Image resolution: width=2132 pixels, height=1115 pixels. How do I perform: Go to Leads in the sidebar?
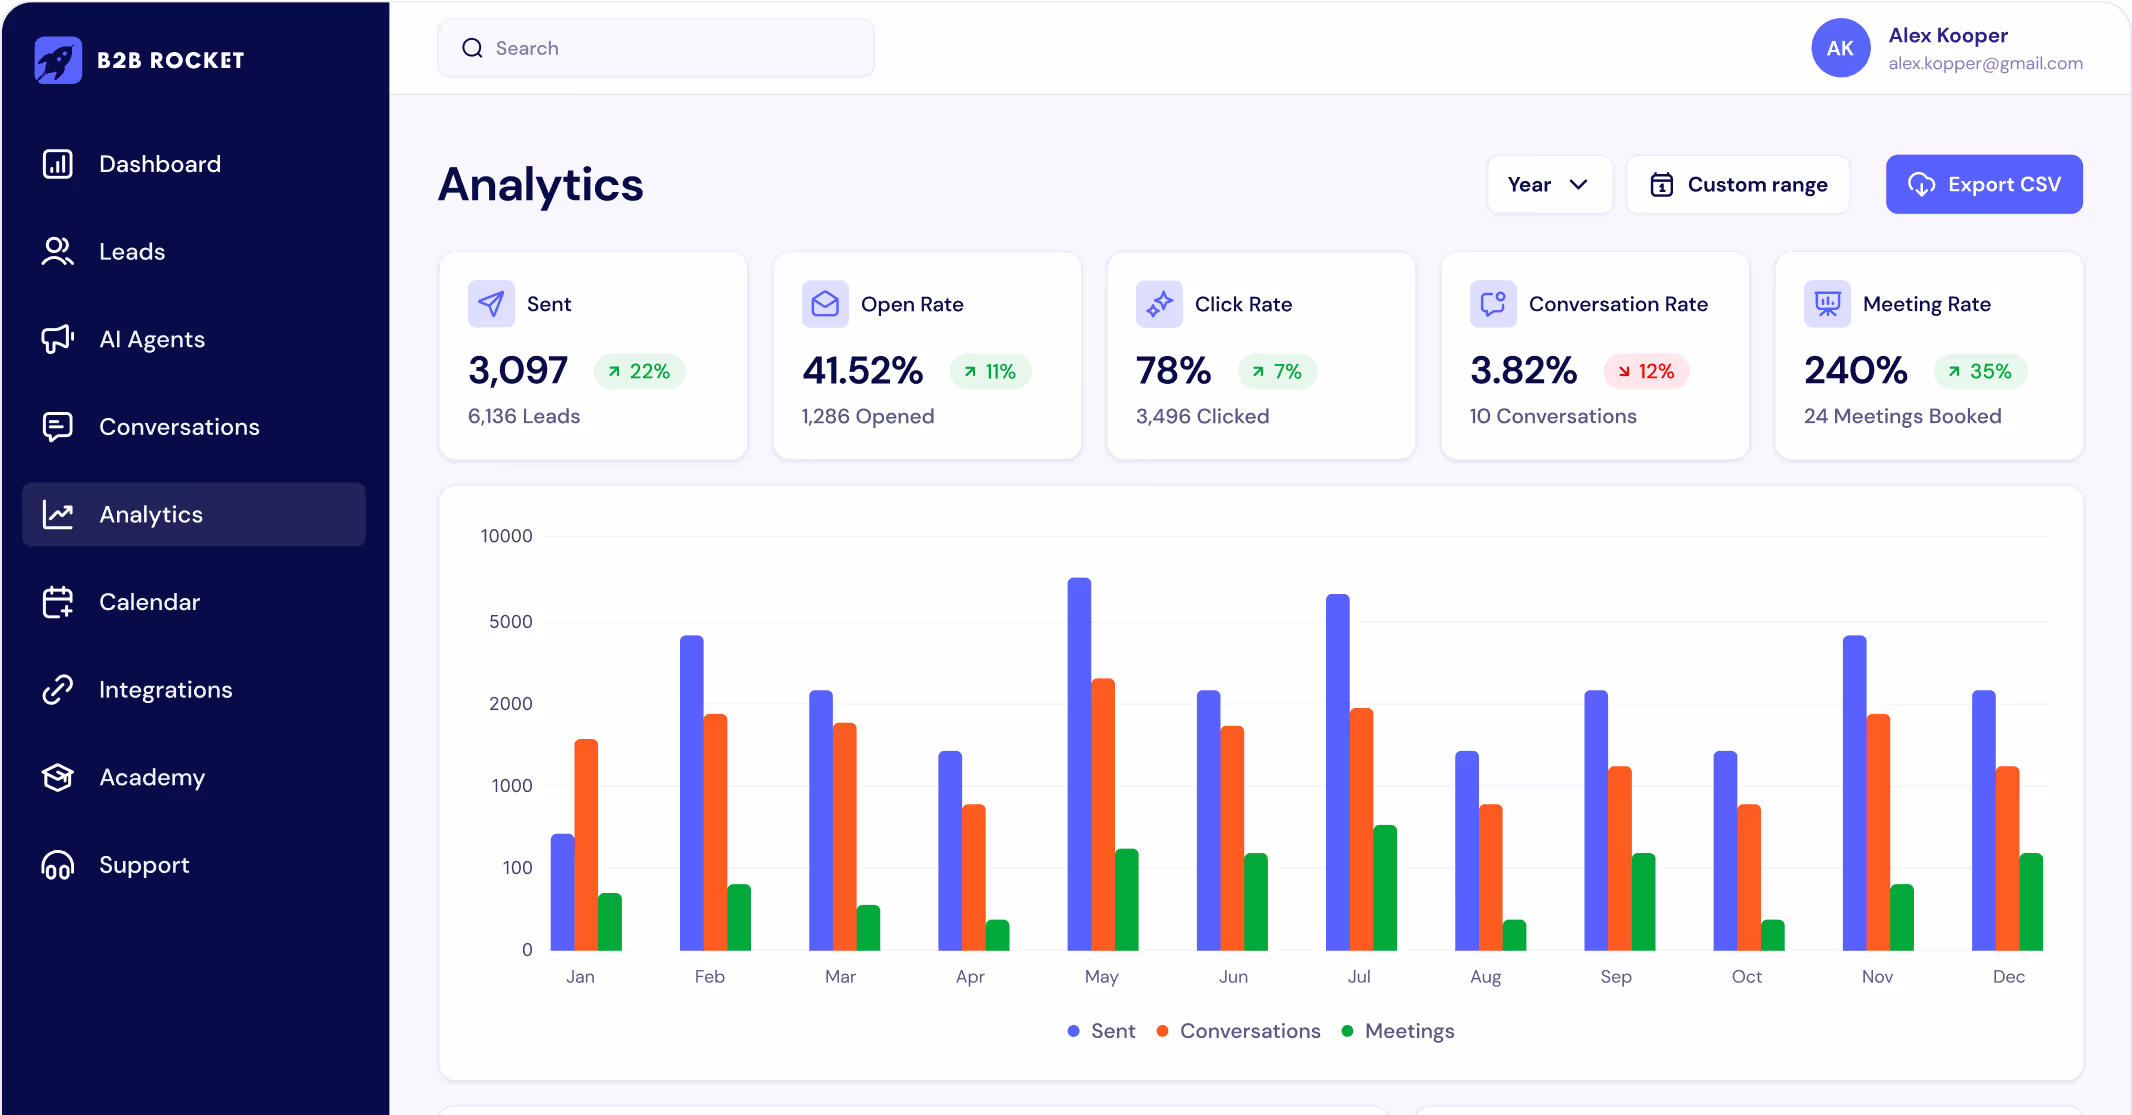pos(194,252)
